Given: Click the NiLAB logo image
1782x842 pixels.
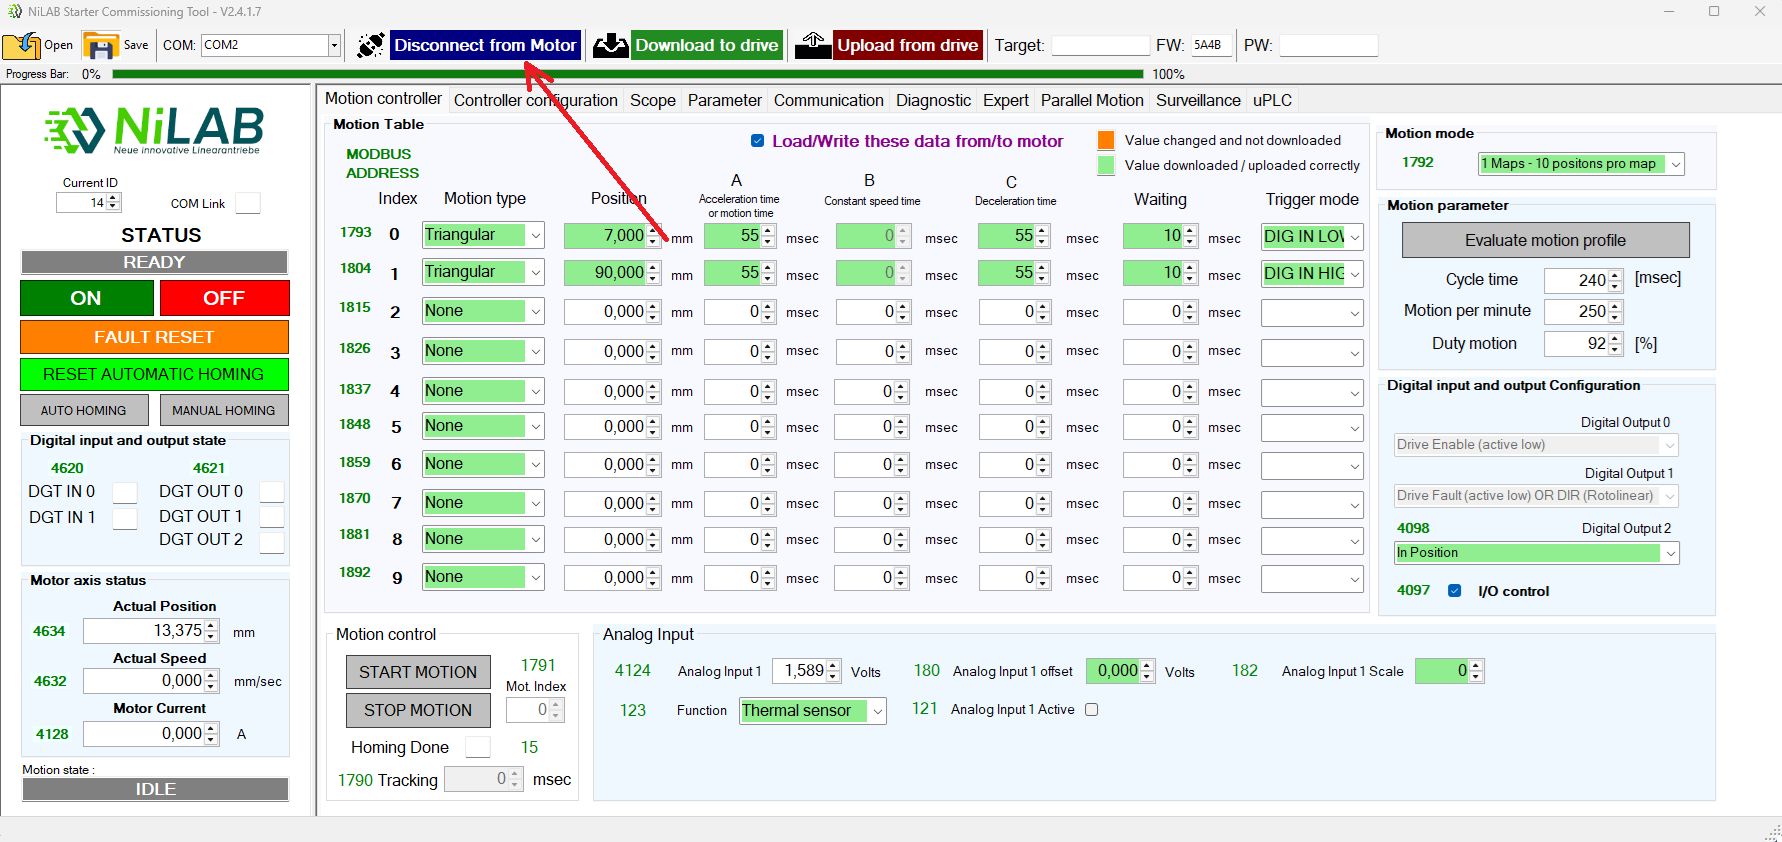Looking at the screenshot, I should (x=155, y=130).
